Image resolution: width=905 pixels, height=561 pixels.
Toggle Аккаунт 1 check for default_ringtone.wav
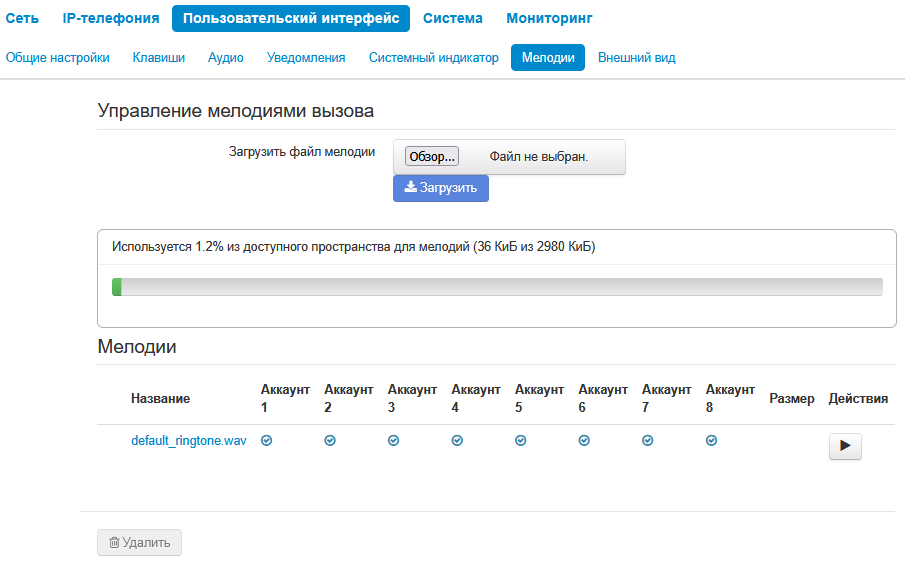[267, 440]
